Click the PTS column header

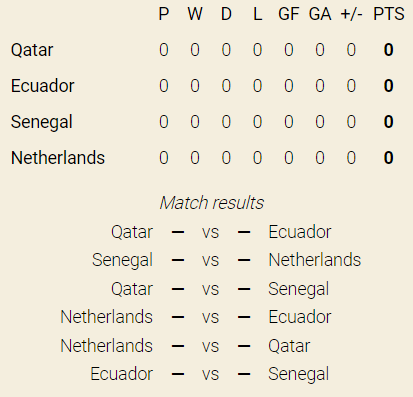tap(389, 14)
